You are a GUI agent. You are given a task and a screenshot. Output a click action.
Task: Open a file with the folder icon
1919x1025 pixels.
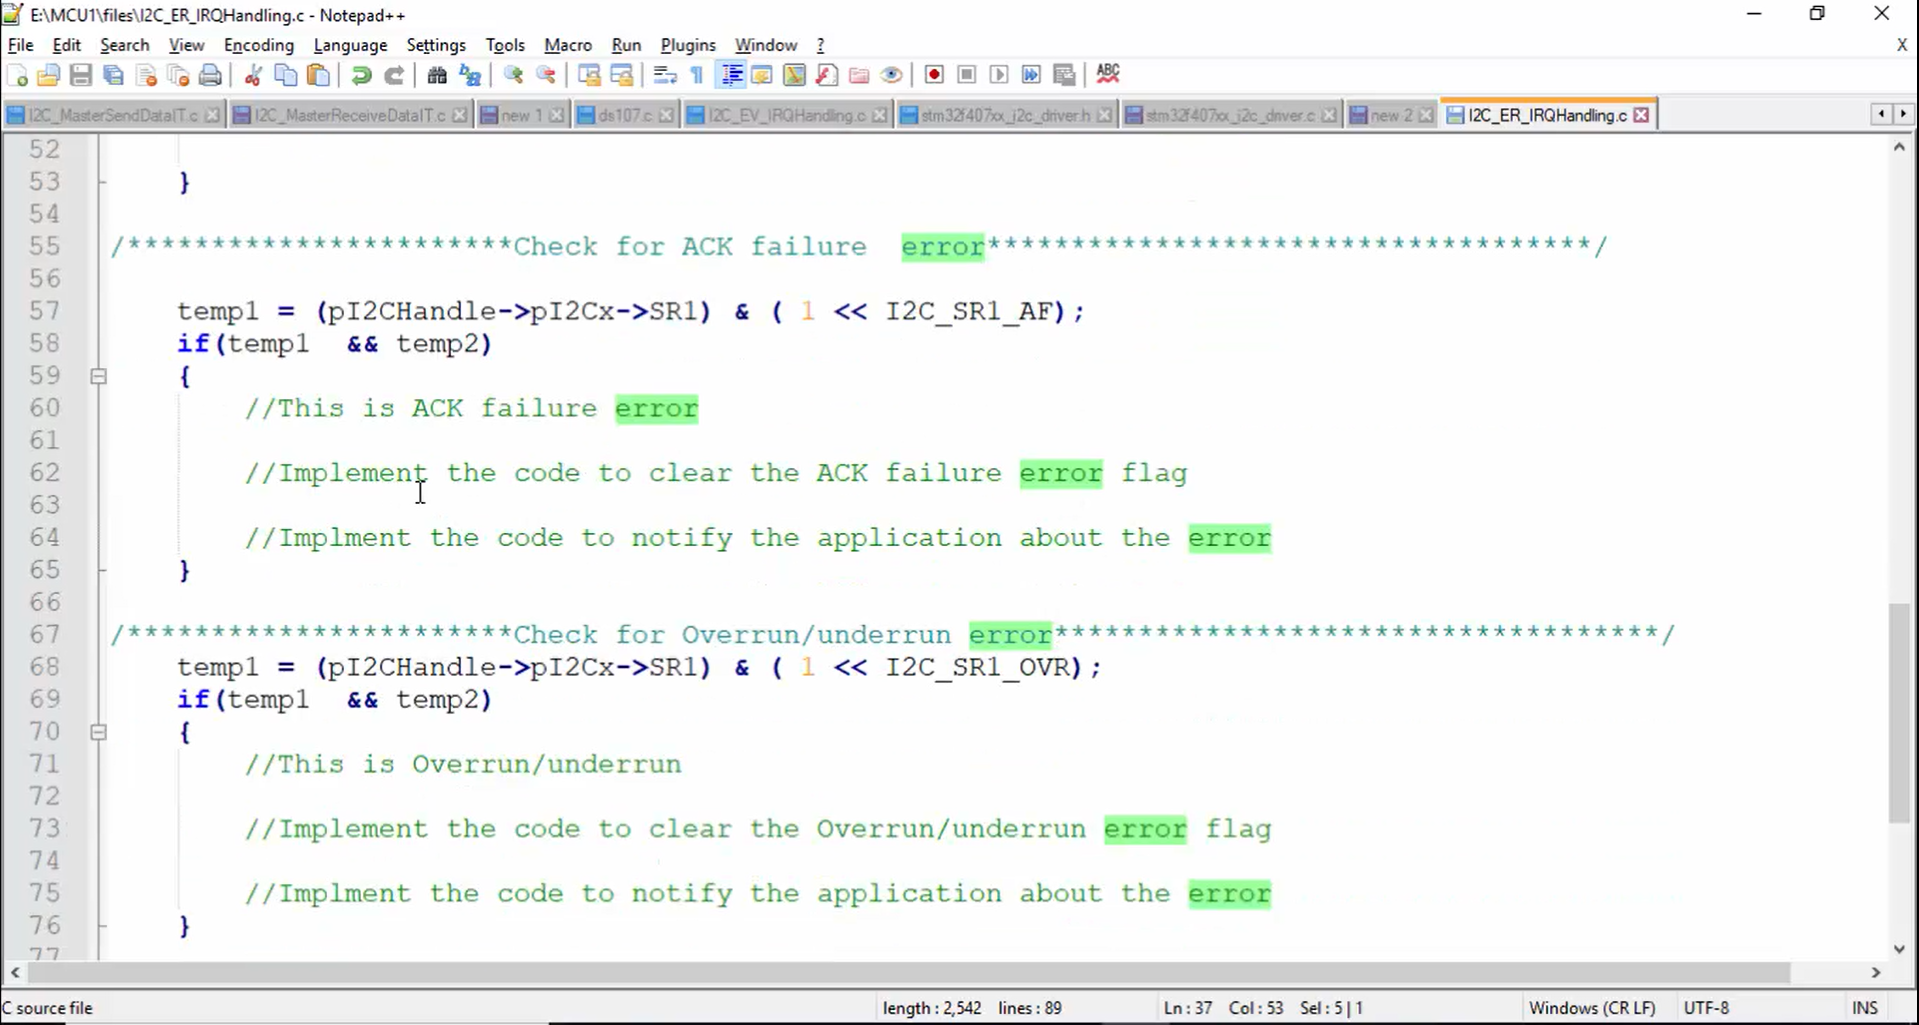pos(48,75)
